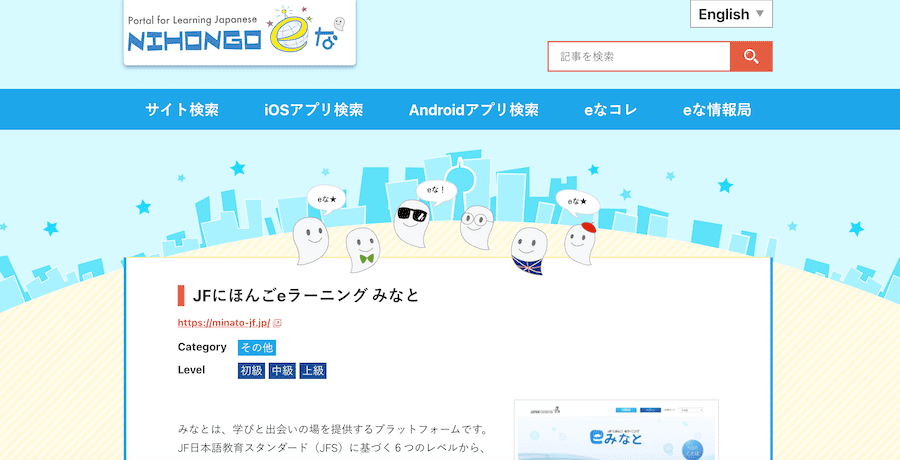900x460 pixels.
Task: Open the iOSアプリ検索 menu item
Action: [x=314, y=110]
